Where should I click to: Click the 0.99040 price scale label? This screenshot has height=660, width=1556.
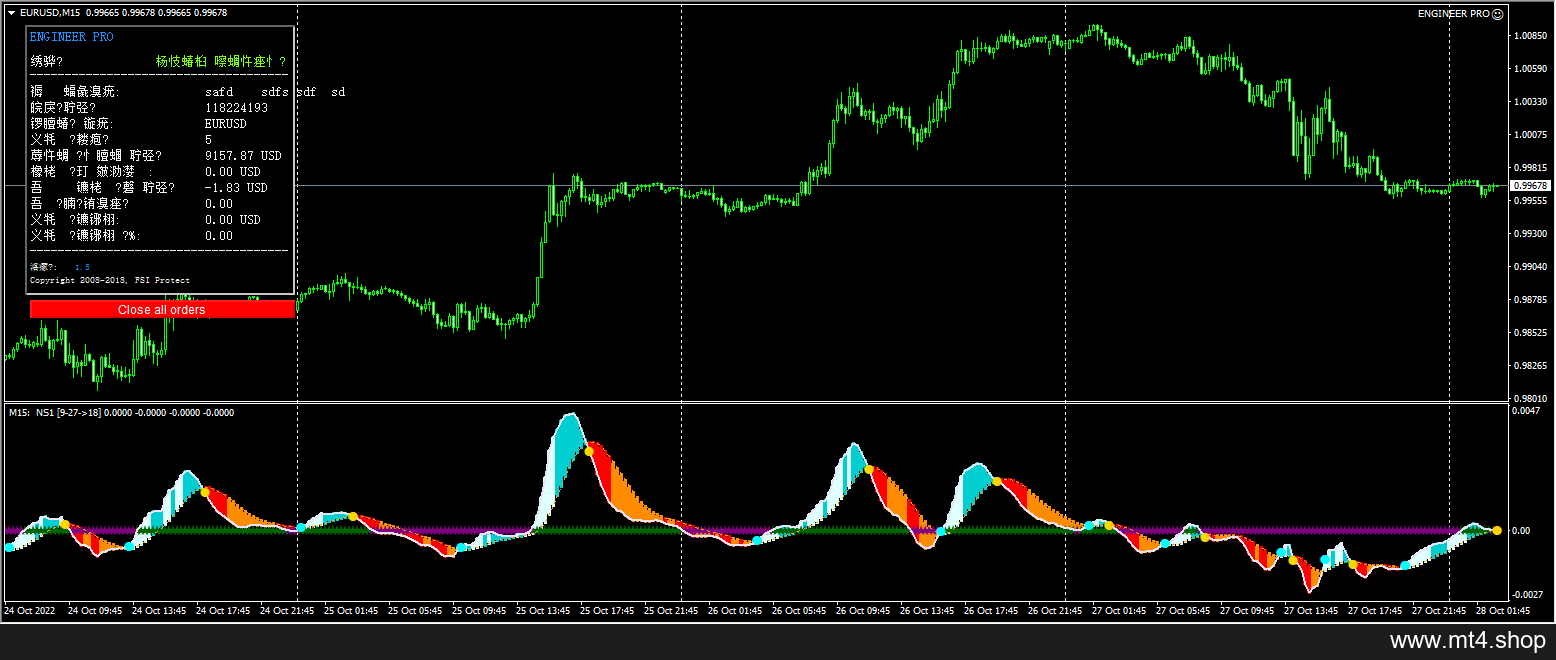click(1532, 267)
